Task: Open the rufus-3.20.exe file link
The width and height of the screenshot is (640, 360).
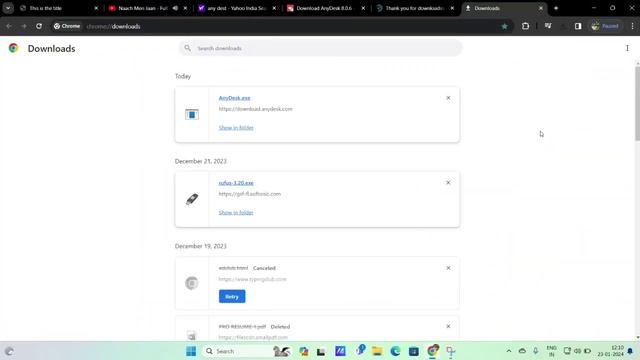Action: pos(236,183)
